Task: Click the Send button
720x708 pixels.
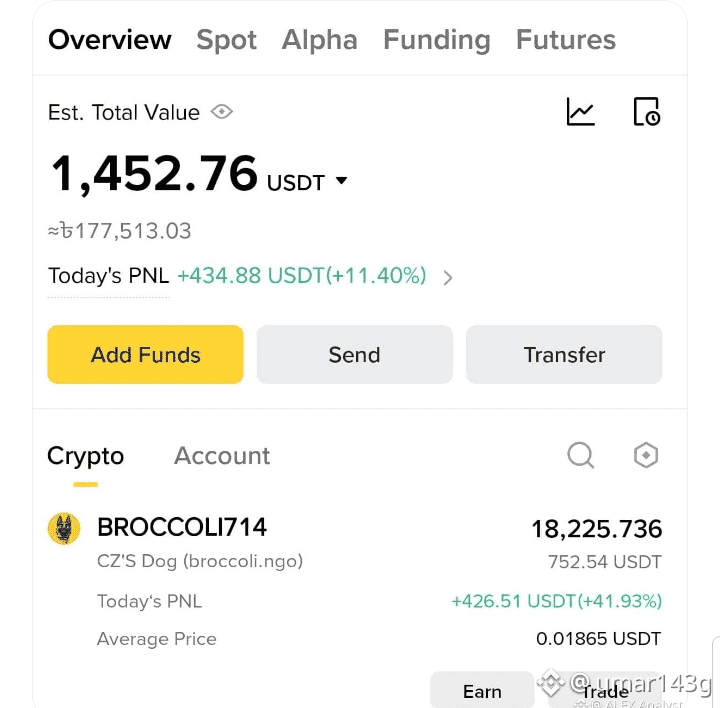Action: pos(354,354)
